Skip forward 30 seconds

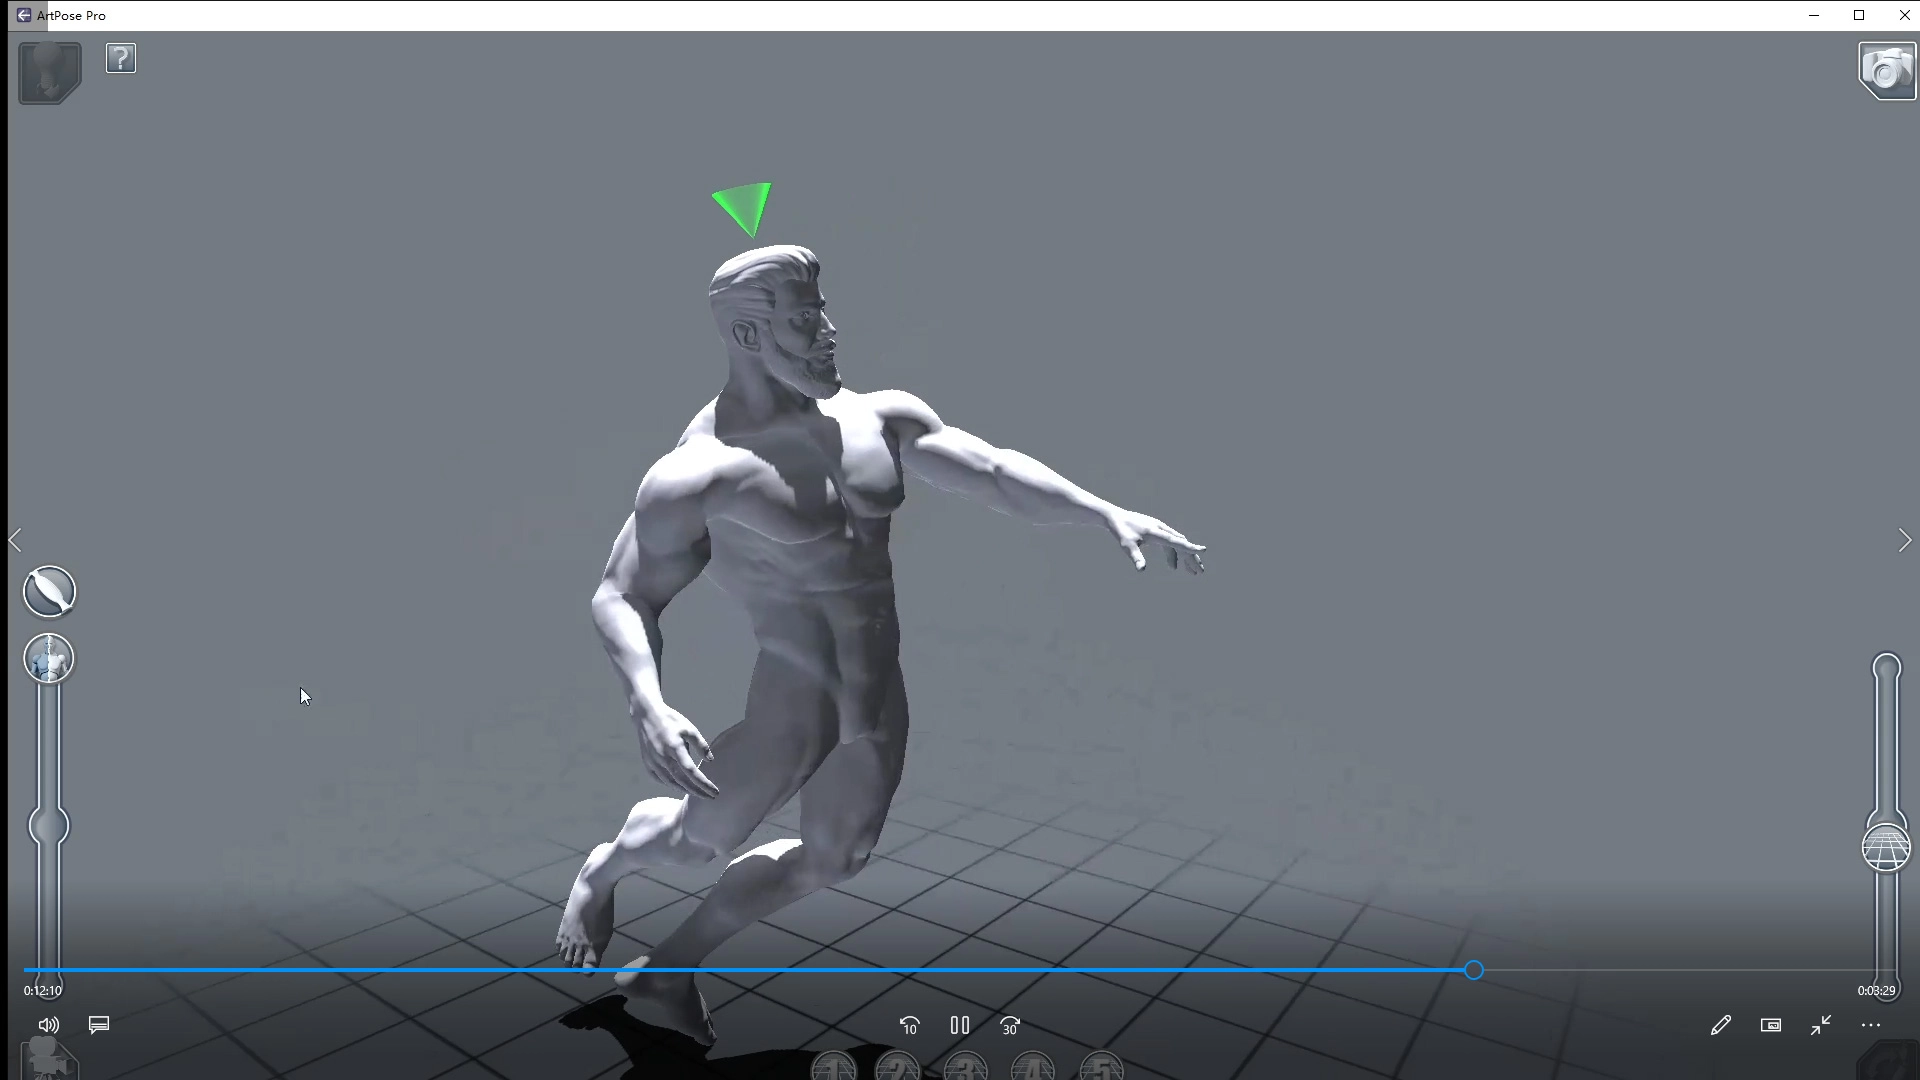coord(1010,1025)
